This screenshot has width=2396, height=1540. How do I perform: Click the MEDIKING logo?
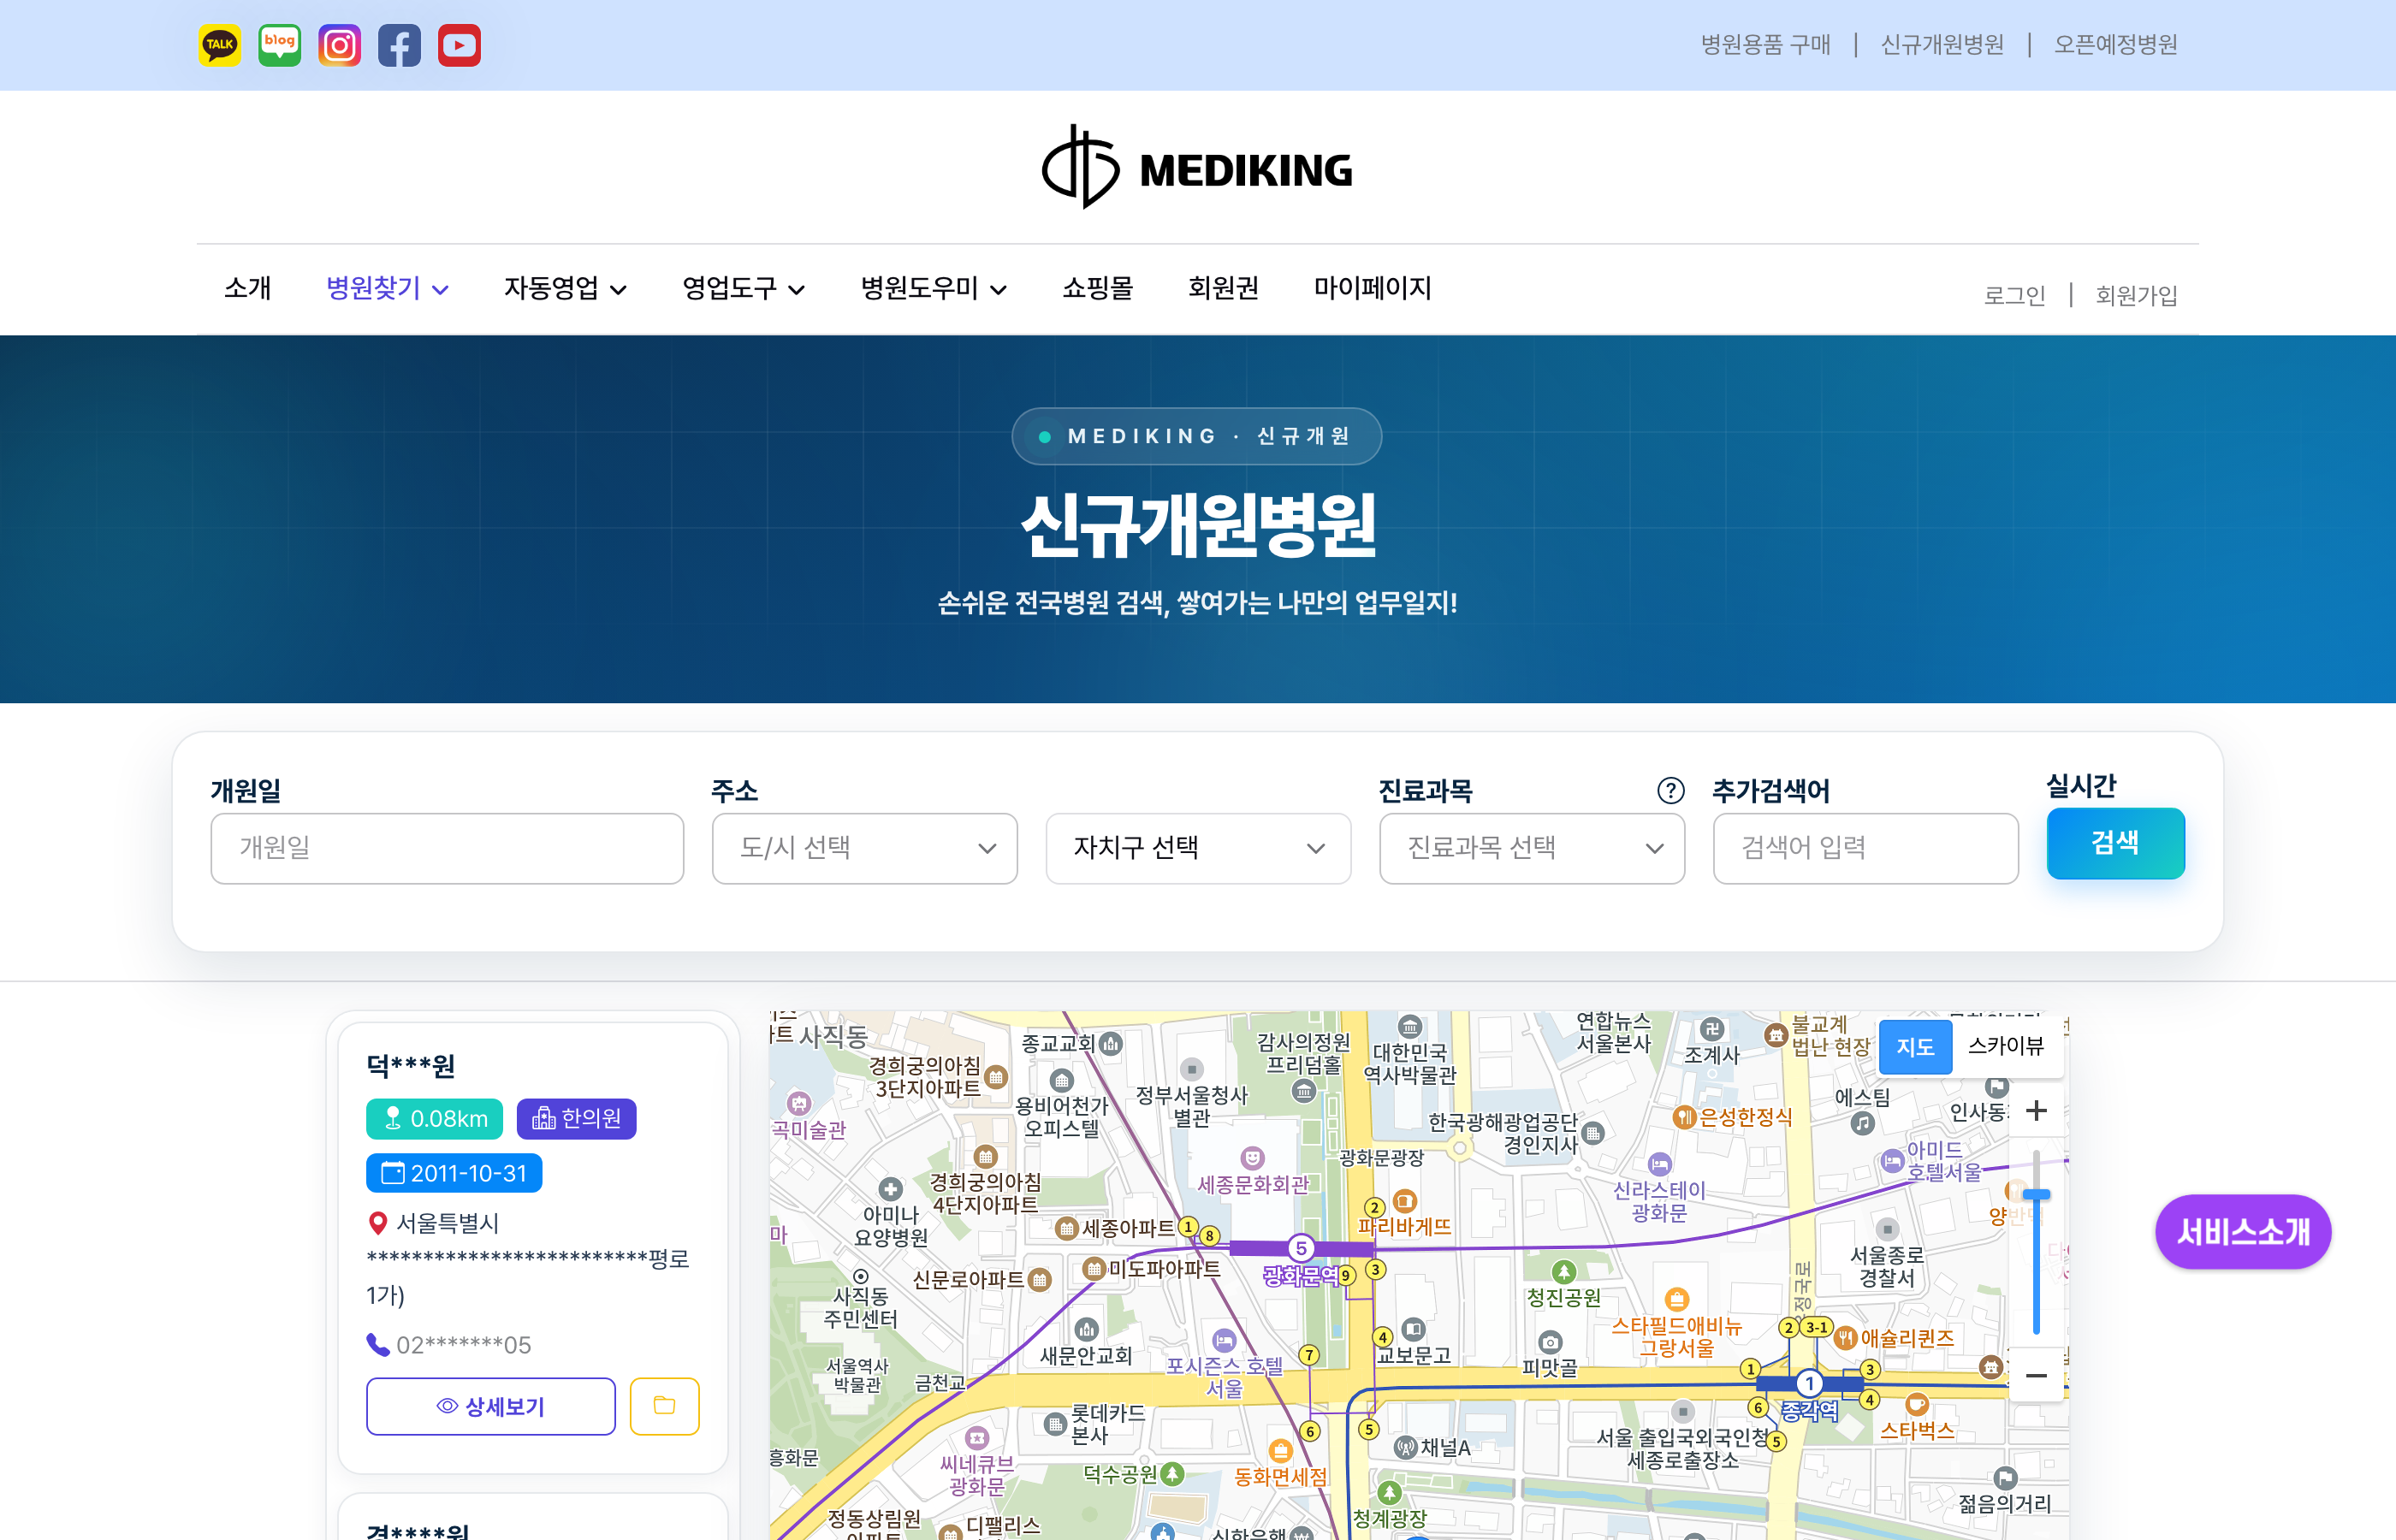pyautogui.click(x=1197, y=168)
